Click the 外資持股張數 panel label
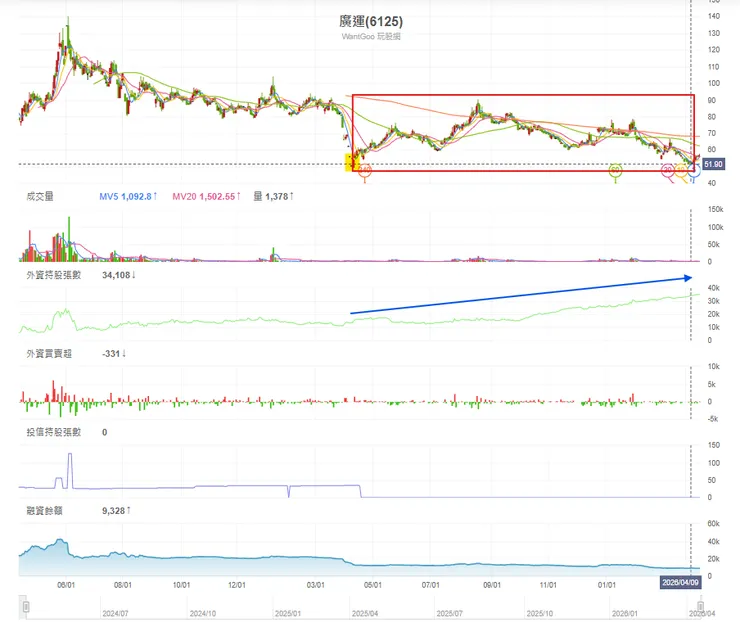Viewport: 740px width, 622px height. point(53,275)
